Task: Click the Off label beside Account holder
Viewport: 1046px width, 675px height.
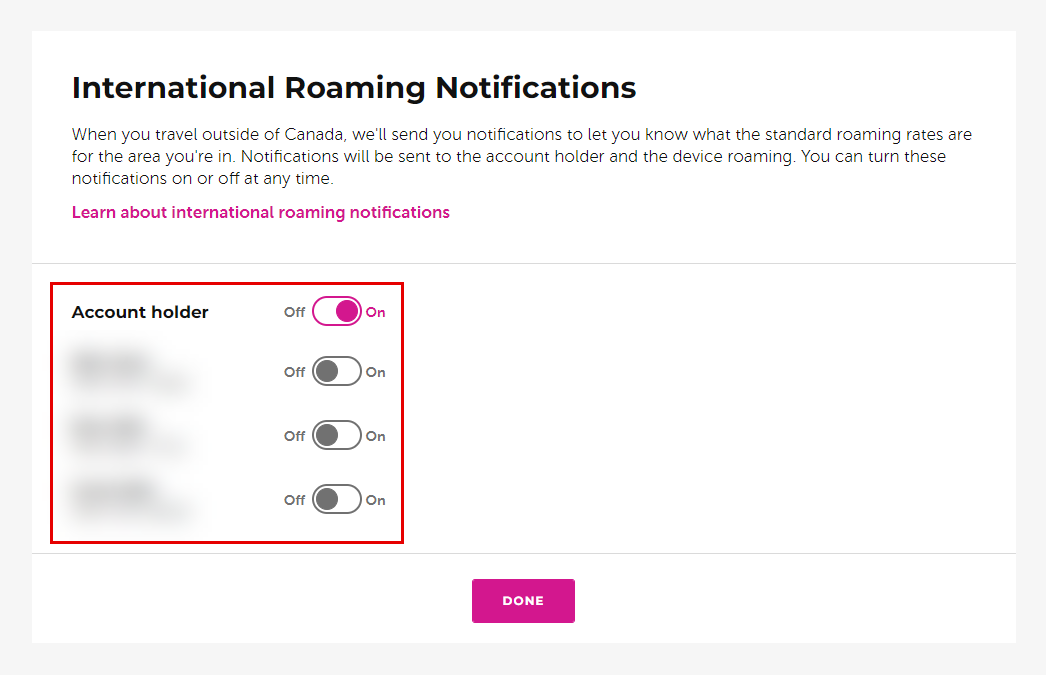Action: point(294,311)
